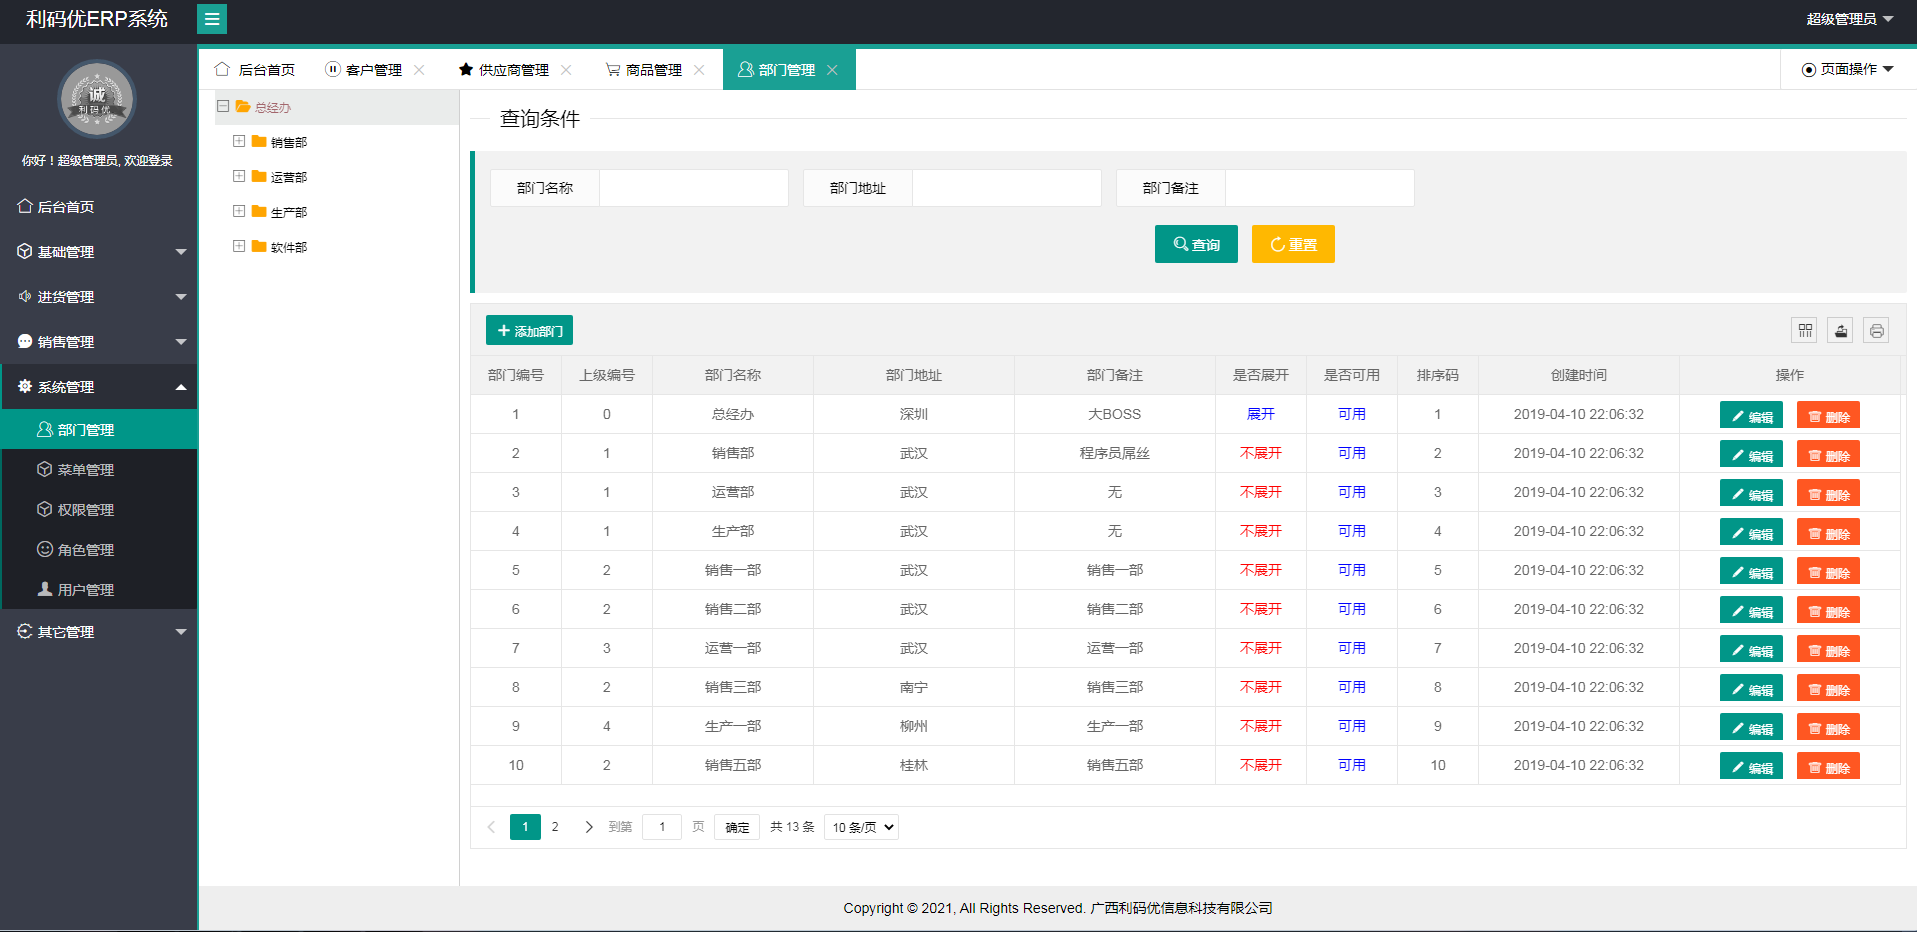Click 删除 for the 运营部 row
Viewport: 1917px width, 932px height.
coord(1828,493)
